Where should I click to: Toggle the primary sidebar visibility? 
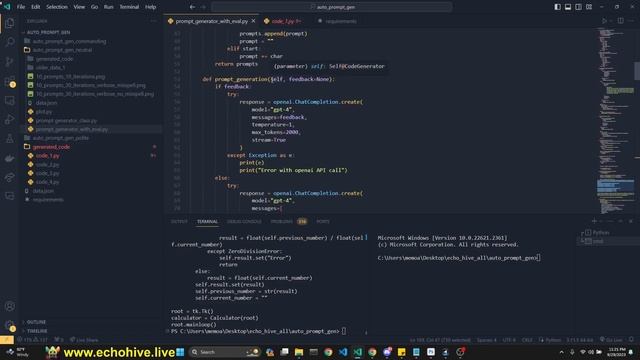pos(558,7)
